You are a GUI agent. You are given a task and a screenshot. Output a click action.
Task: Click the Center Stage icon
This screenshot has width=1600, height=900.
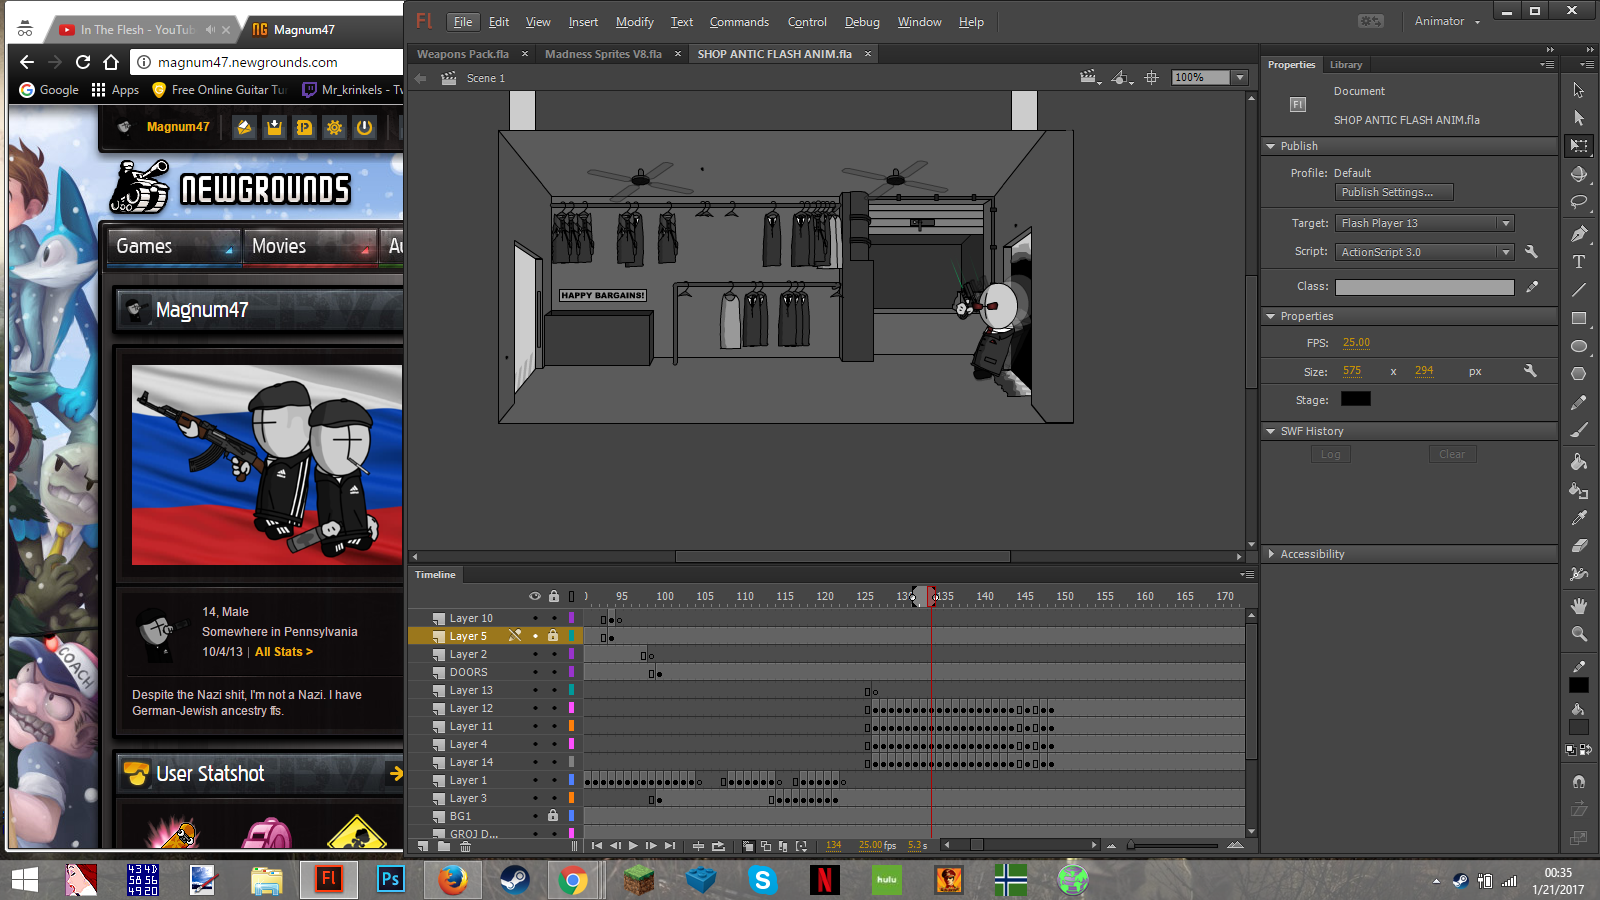point(1152,78)
